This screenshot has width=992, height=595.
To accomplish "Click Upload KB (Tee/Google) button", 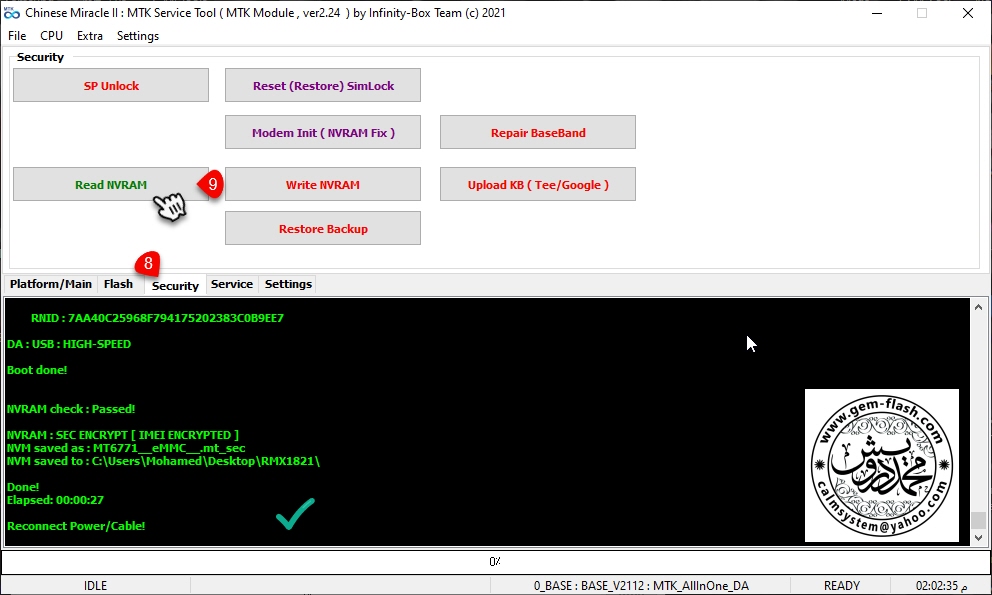I will (x=538, y=184).
